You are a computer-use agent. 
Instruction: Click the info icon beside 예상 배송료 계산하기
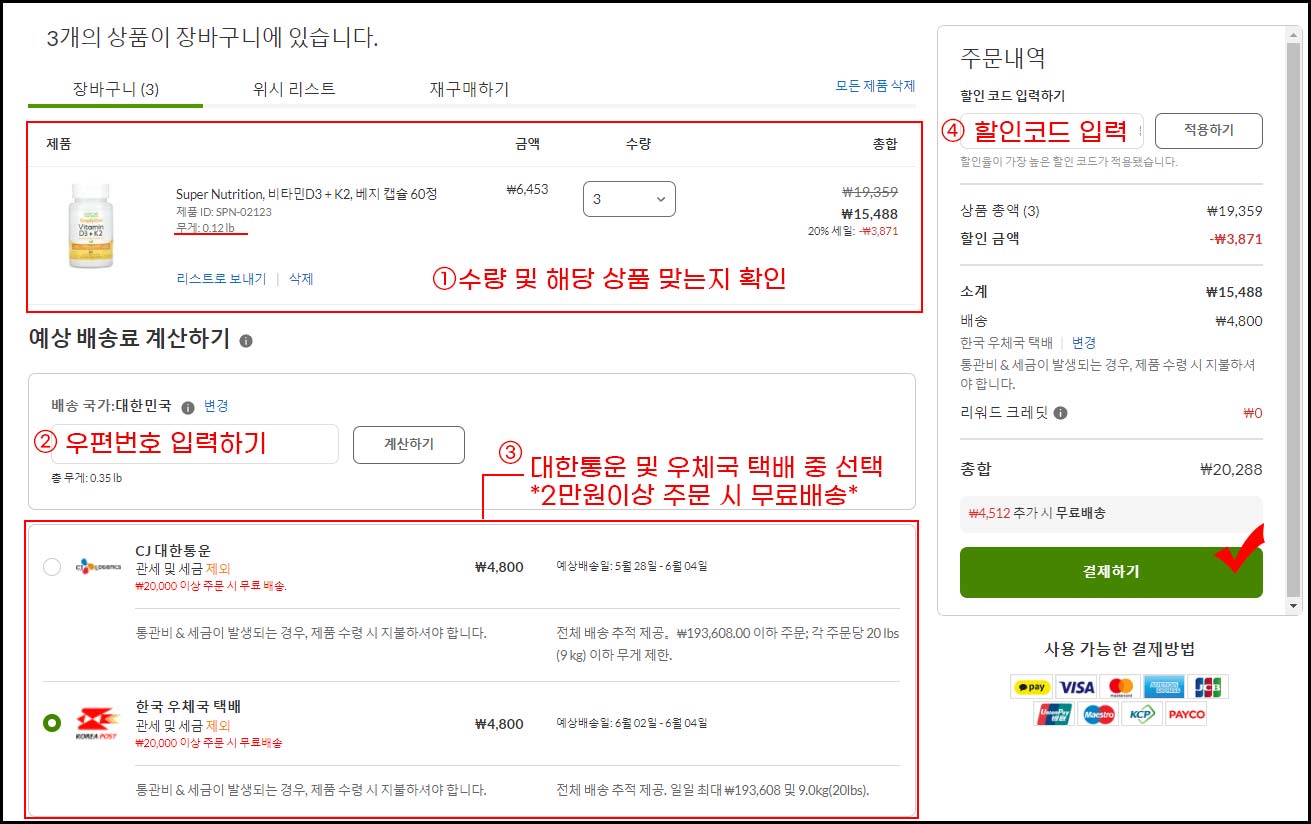click(246, 340)
